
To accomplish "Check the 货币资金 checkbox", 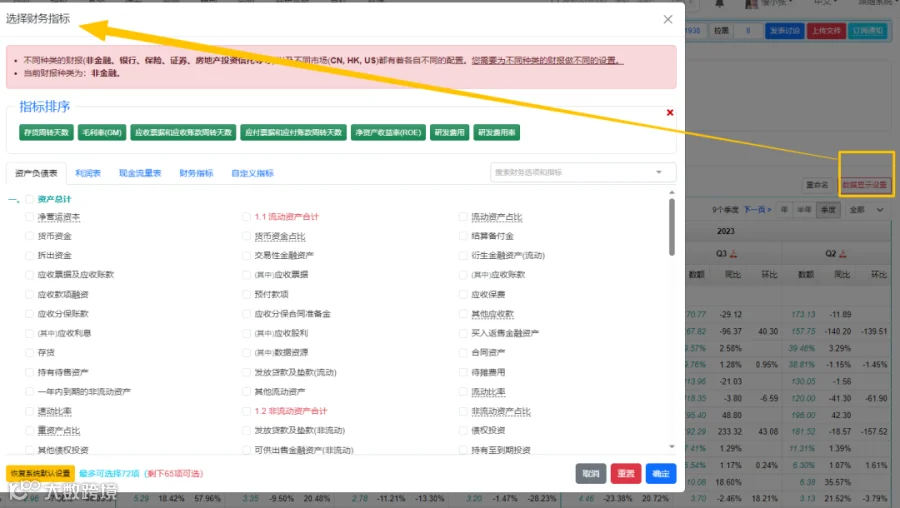I will pos(29,236).
